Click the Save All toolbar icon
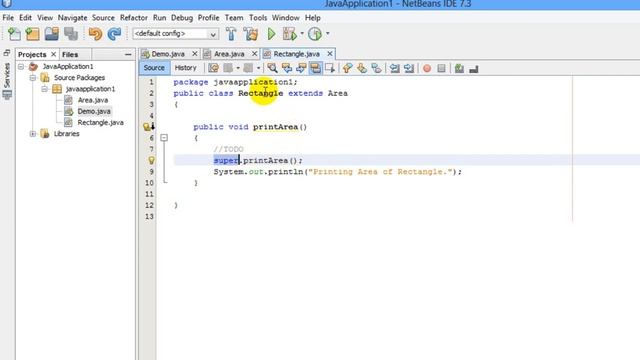Viewport: 640px width, 360px height. [x=71, y=34]
